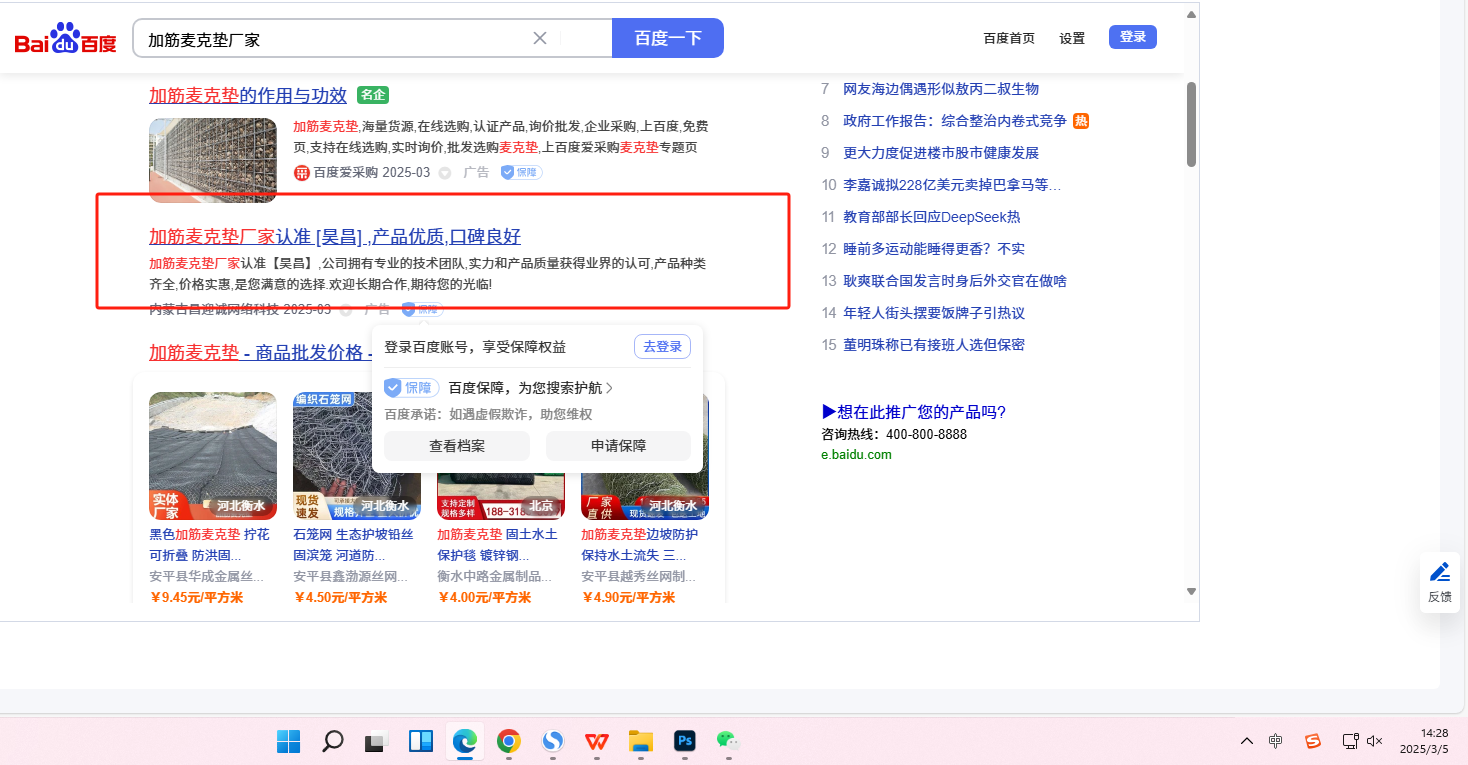Screen dimensions: 1468x765
Task: Toggle the 中 Chinese input mode indicator
Action: [x=1276, y=741]
